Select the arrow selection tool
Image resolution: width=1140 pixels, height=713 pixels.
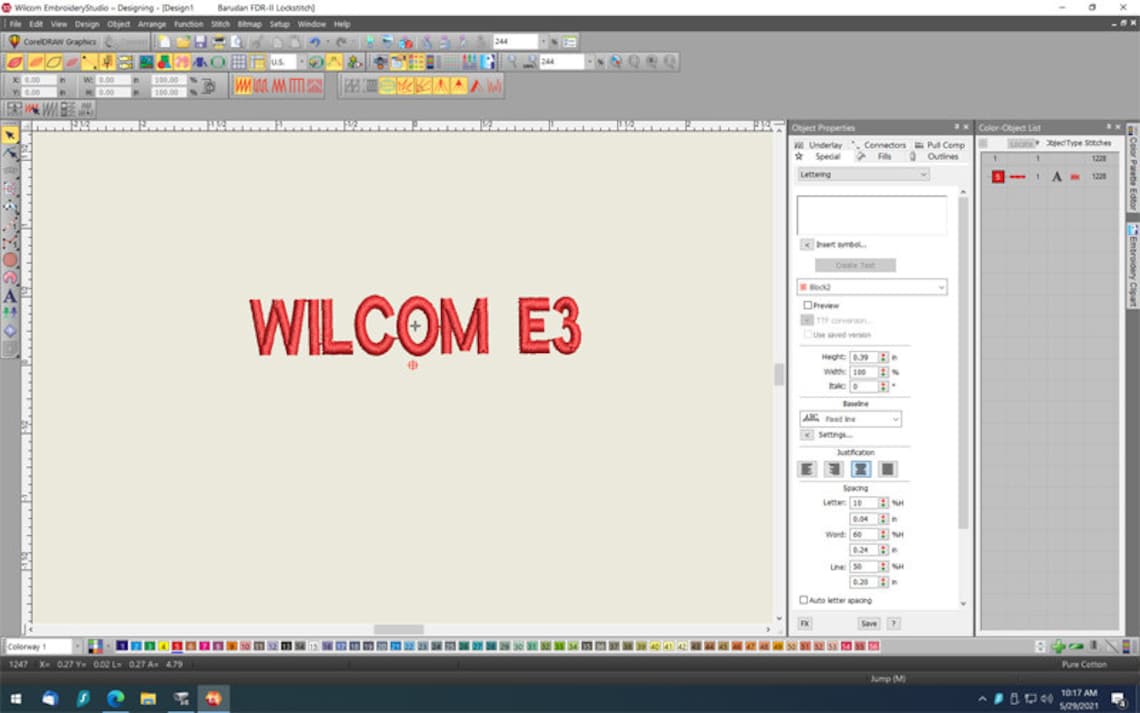[11, 133]
